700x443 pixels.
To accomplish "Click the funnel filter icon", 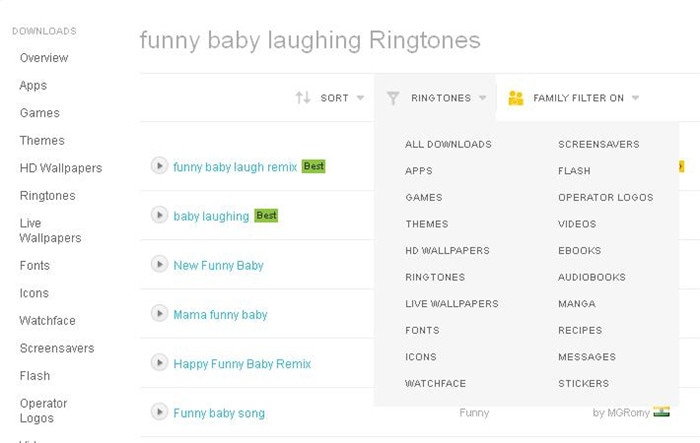I will pyautogui.click(x=393, y=98).
